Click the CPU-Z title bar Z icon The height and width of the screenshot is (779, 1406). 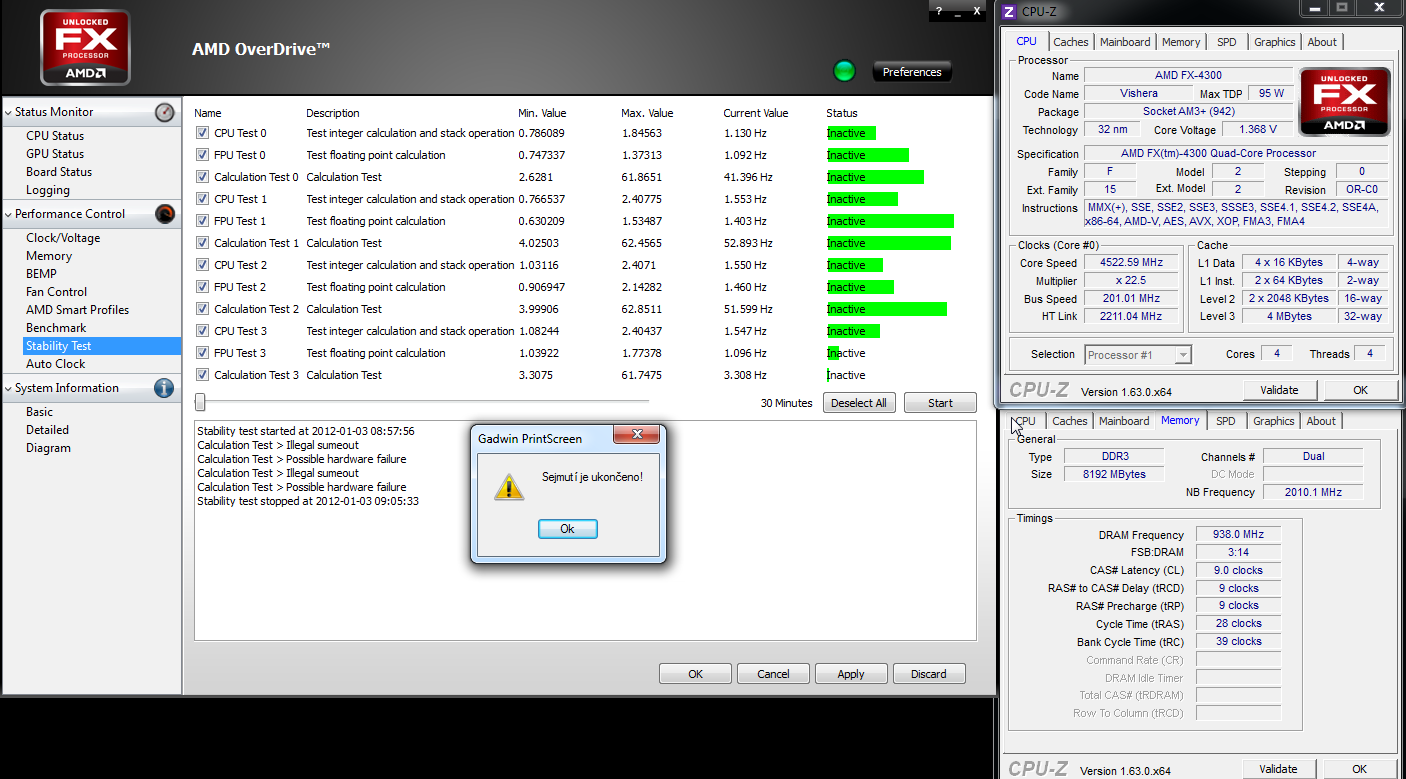click(x=1009, y=11)
